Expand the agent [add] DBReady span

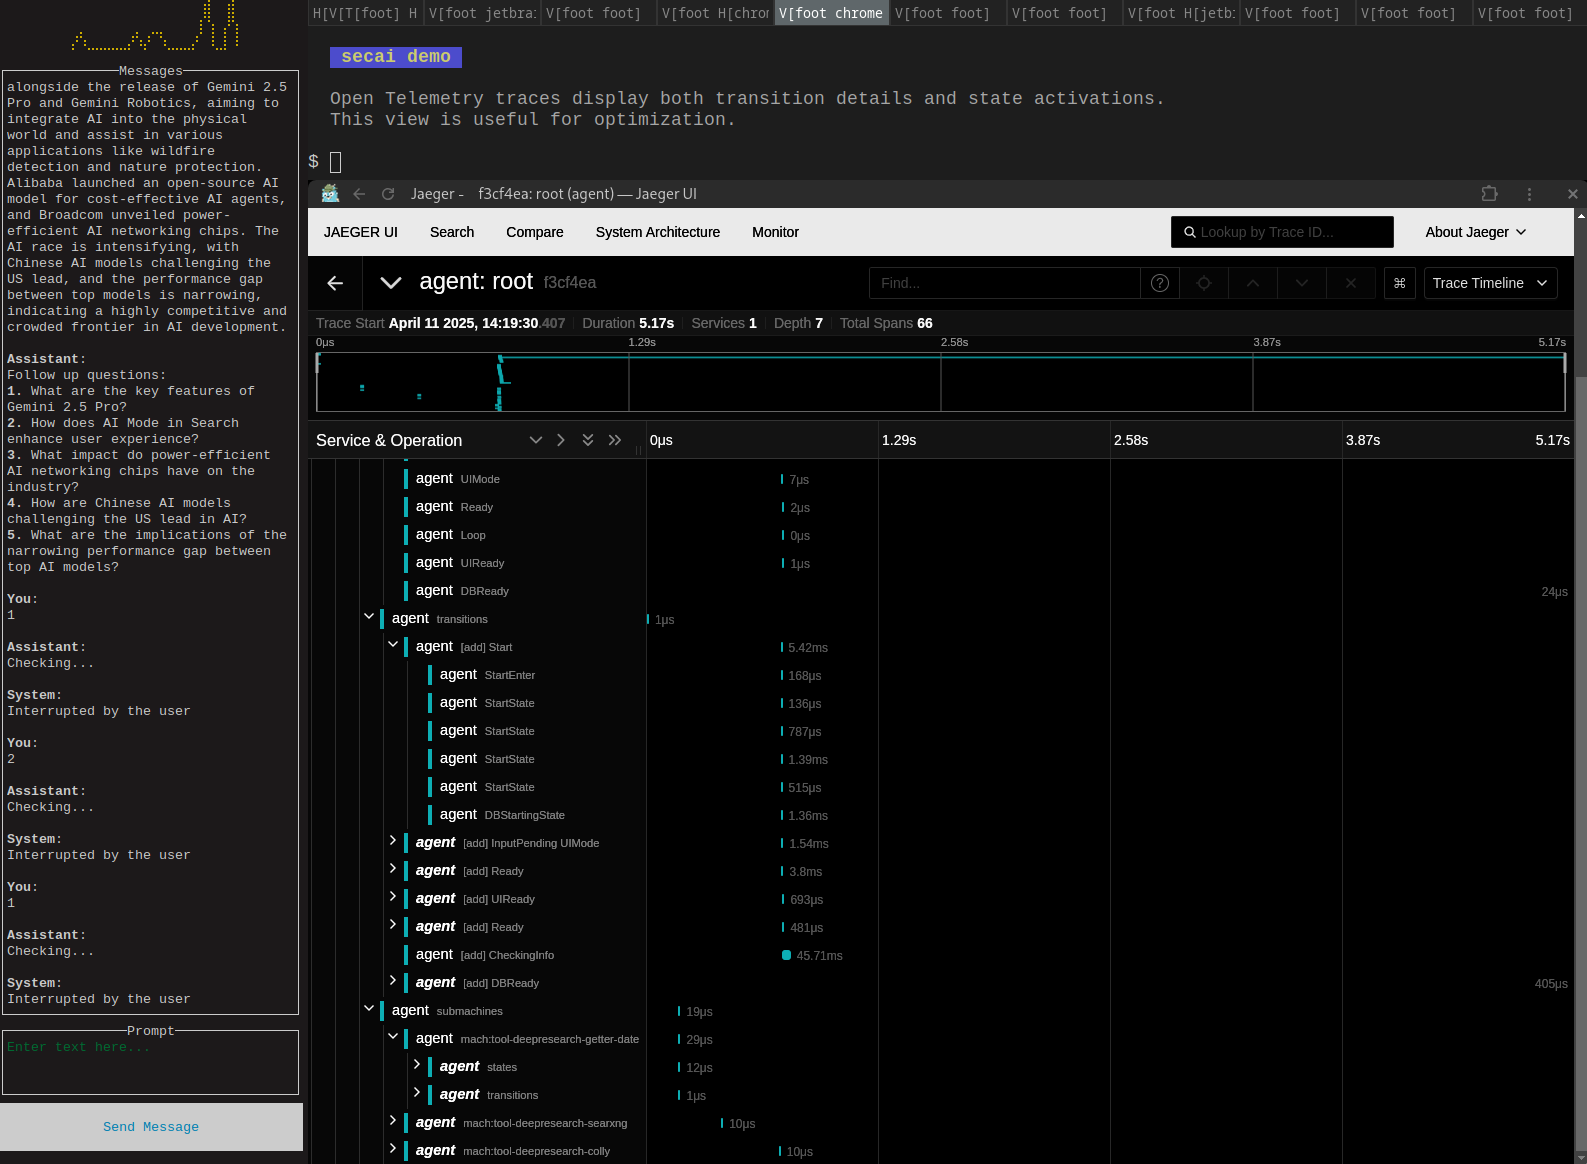point(393,981)
